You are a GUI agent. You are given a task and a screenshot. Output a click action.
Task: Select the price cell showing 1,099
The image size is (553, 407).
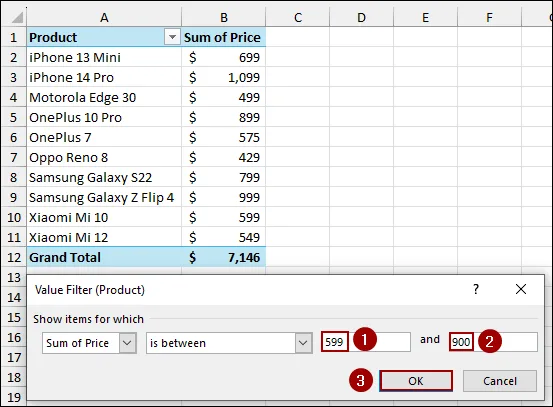click(x=224, y=77)
